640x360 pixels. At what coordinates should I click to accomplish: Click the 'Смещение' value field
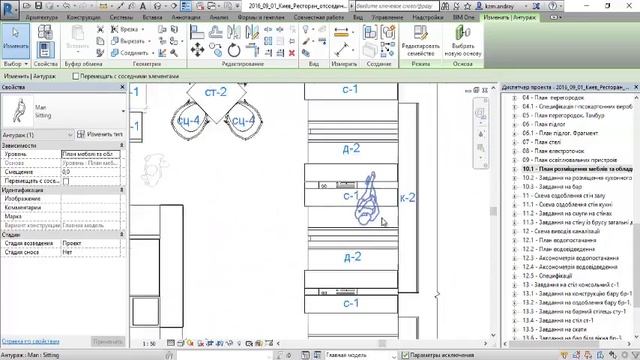91,172
